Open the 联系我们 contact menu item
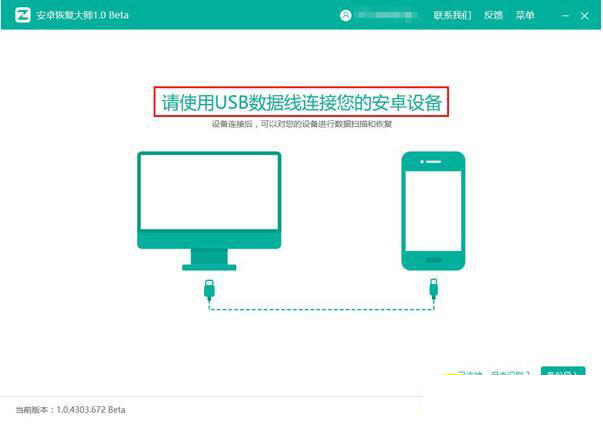 tap(452, 15)
